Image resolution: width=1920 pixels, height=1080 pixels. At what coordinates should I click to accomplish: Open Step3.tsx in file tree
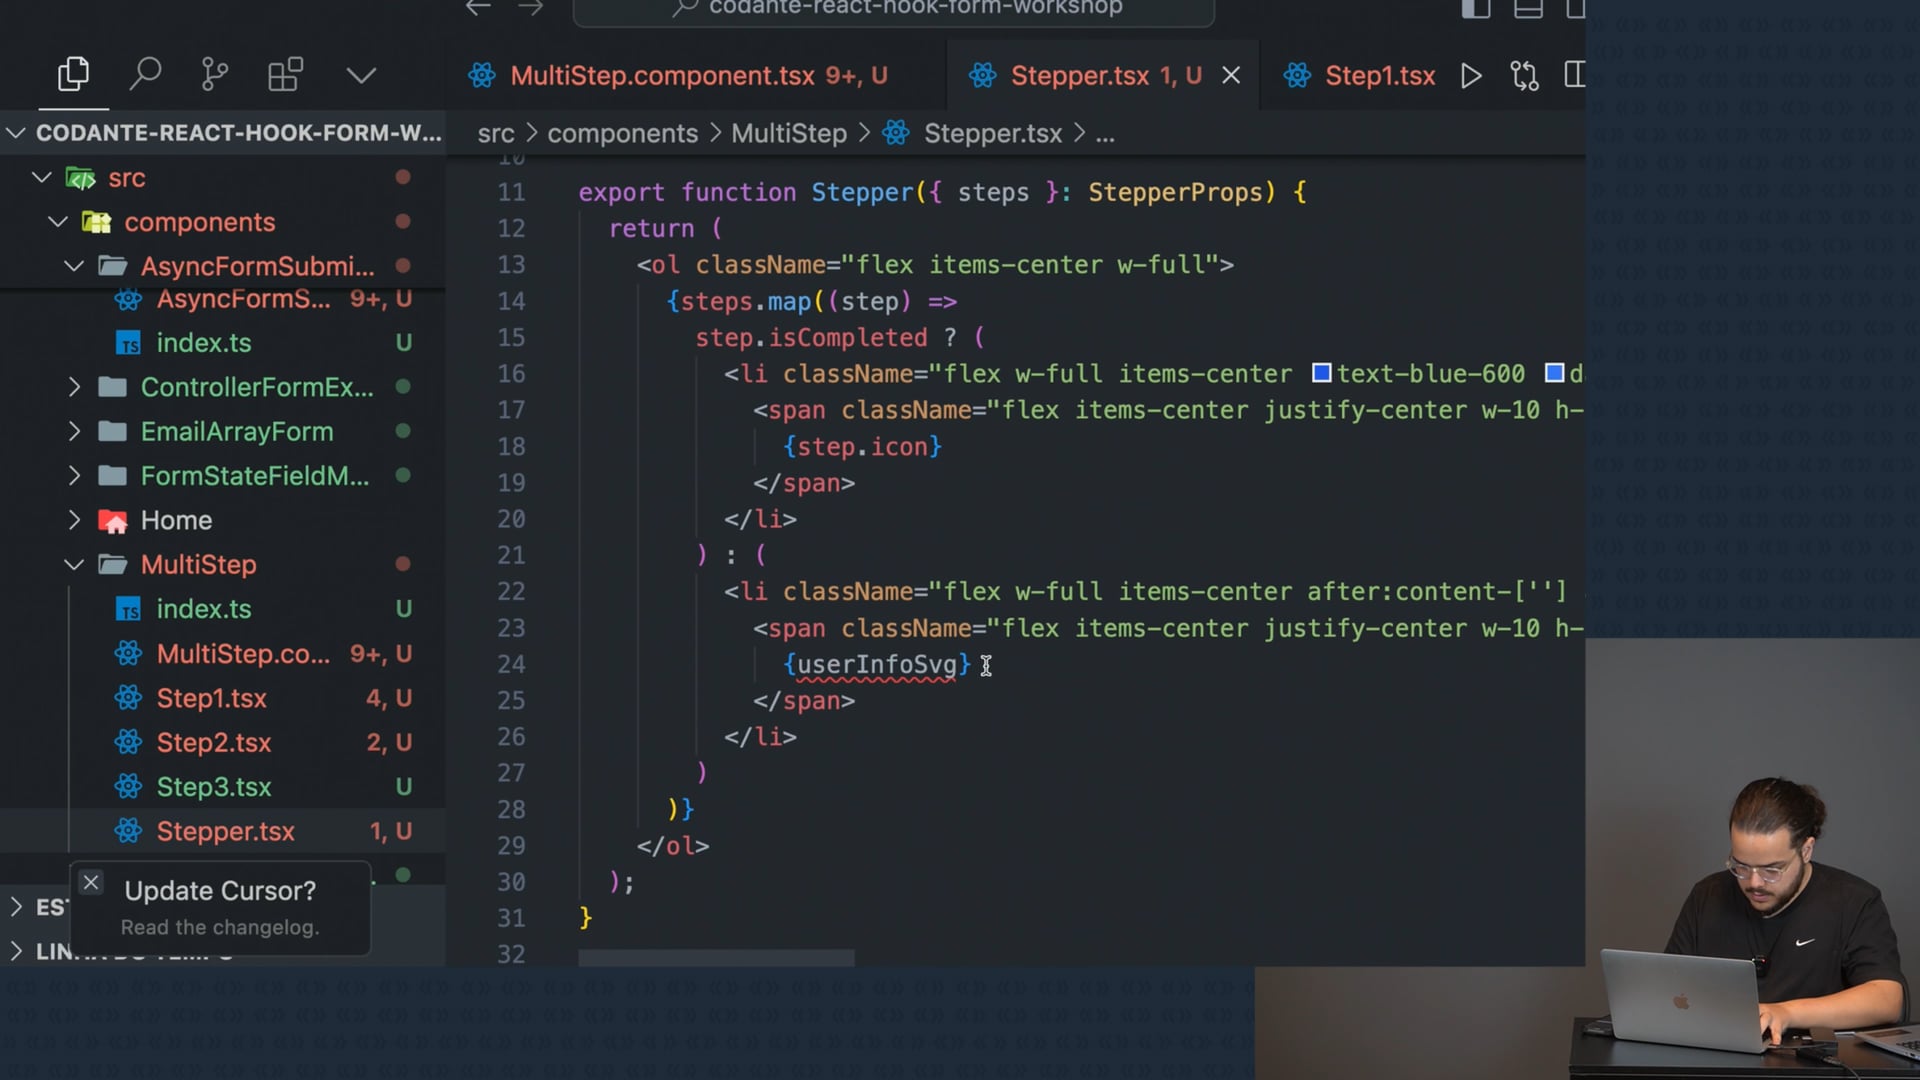coord(213,787)
